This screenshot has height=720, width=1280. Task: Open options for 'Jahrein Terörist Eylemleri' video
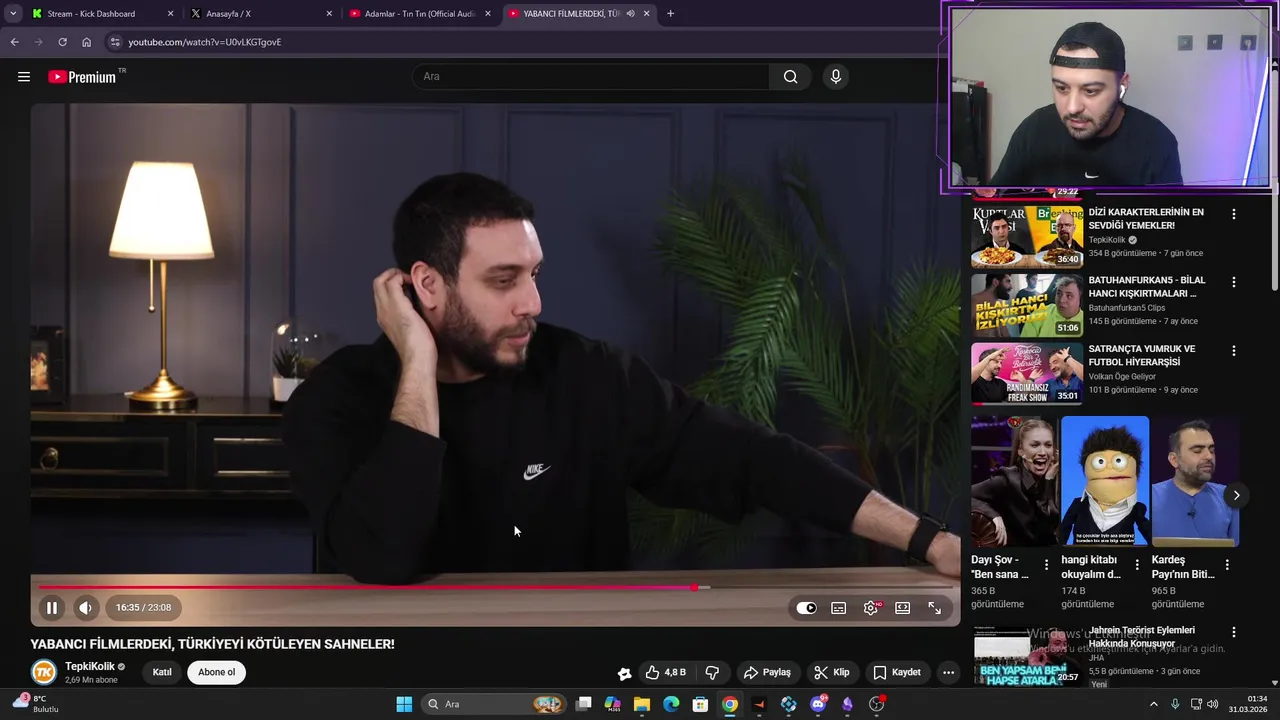click(1233, 632)
